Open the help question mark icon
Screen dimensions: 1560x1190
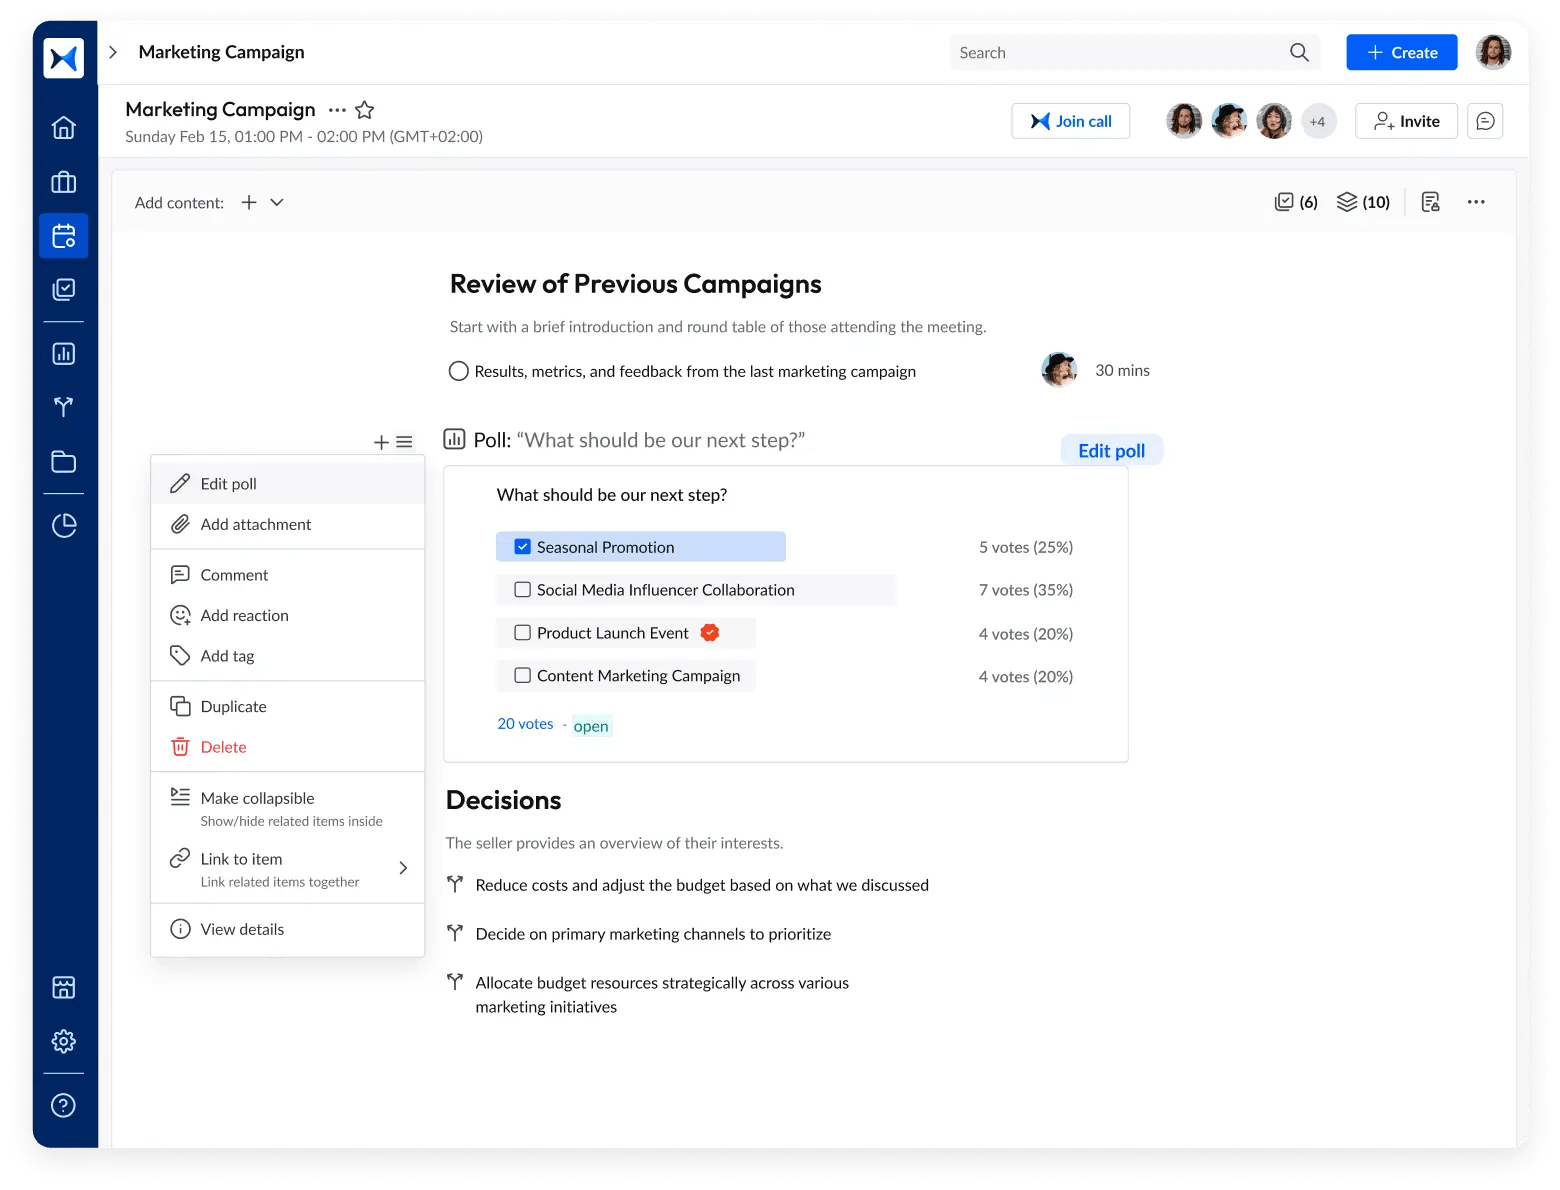[63, 1105]
